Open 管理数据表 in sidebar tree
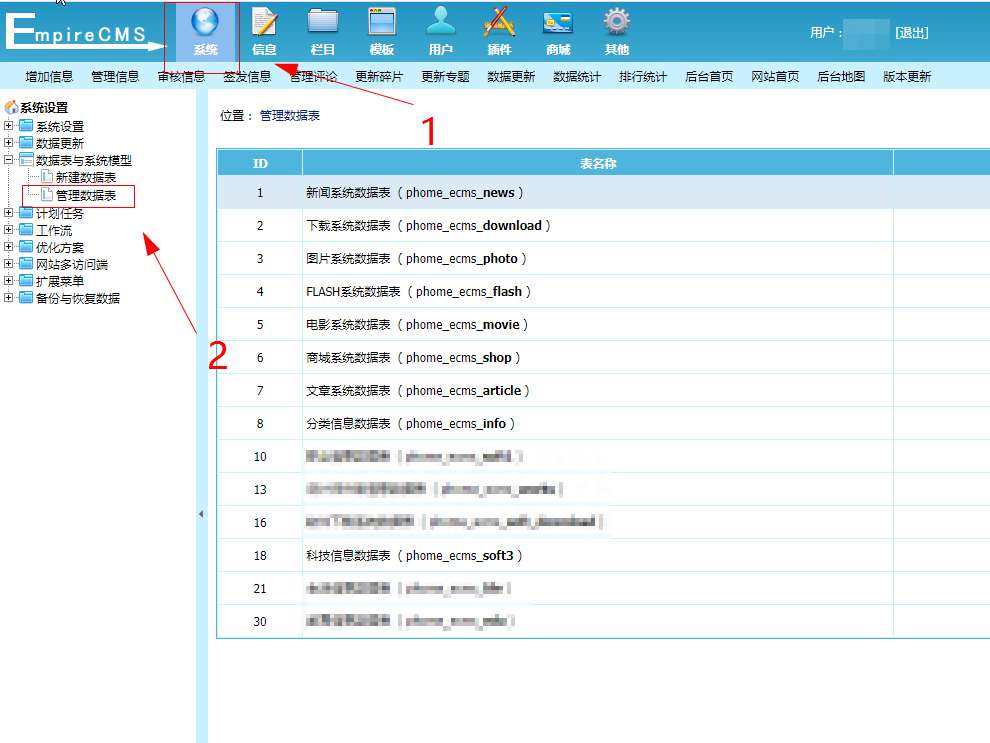Viewport: 990px width, 743px height. click(86, 196)
